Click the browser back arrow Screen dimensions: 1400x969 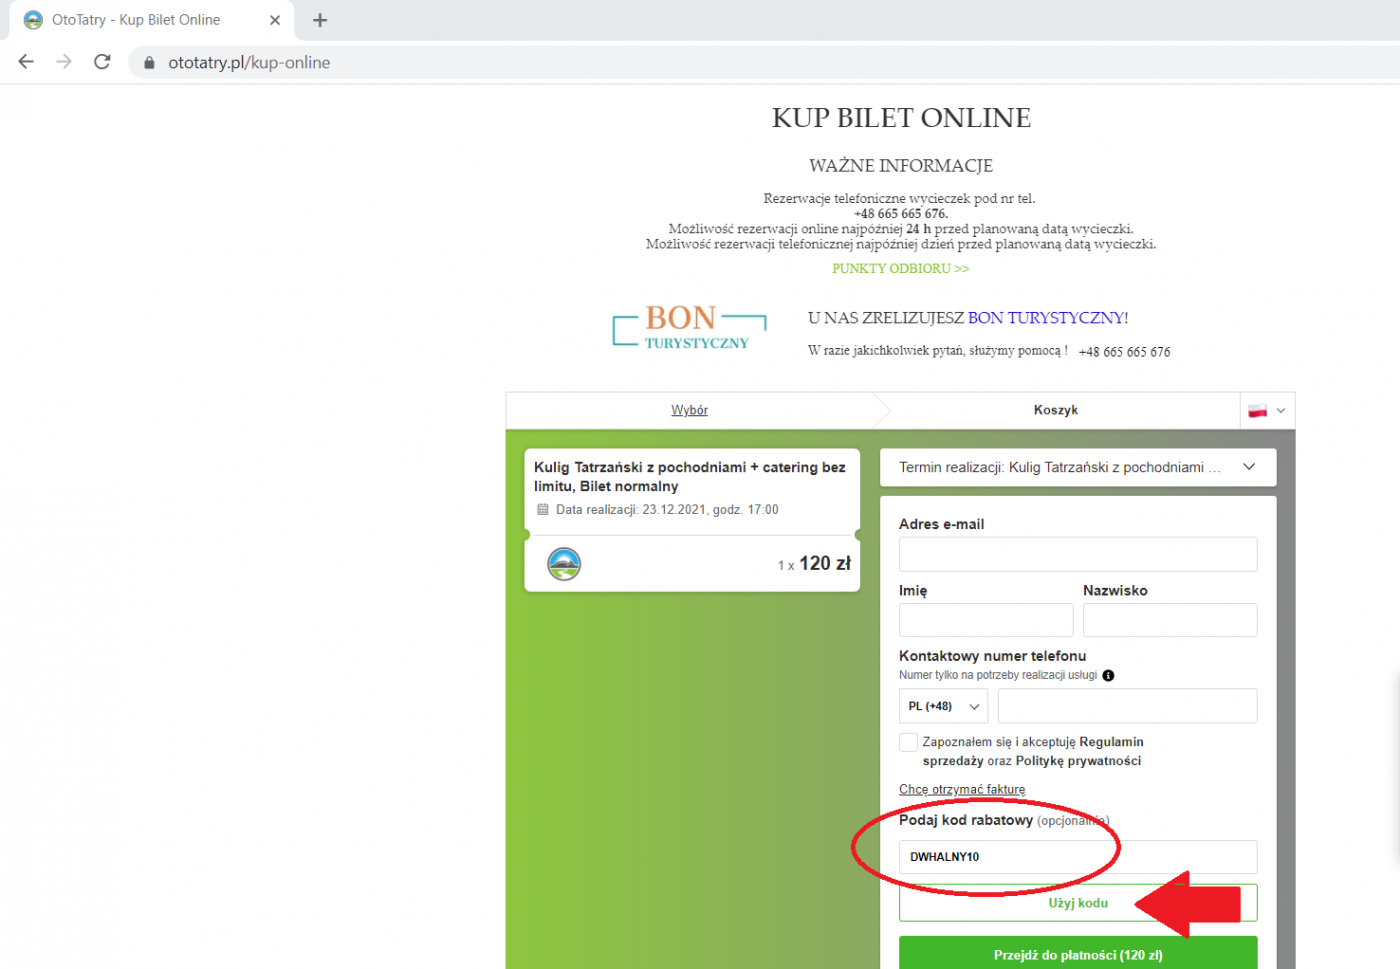[x=26, y=62]
